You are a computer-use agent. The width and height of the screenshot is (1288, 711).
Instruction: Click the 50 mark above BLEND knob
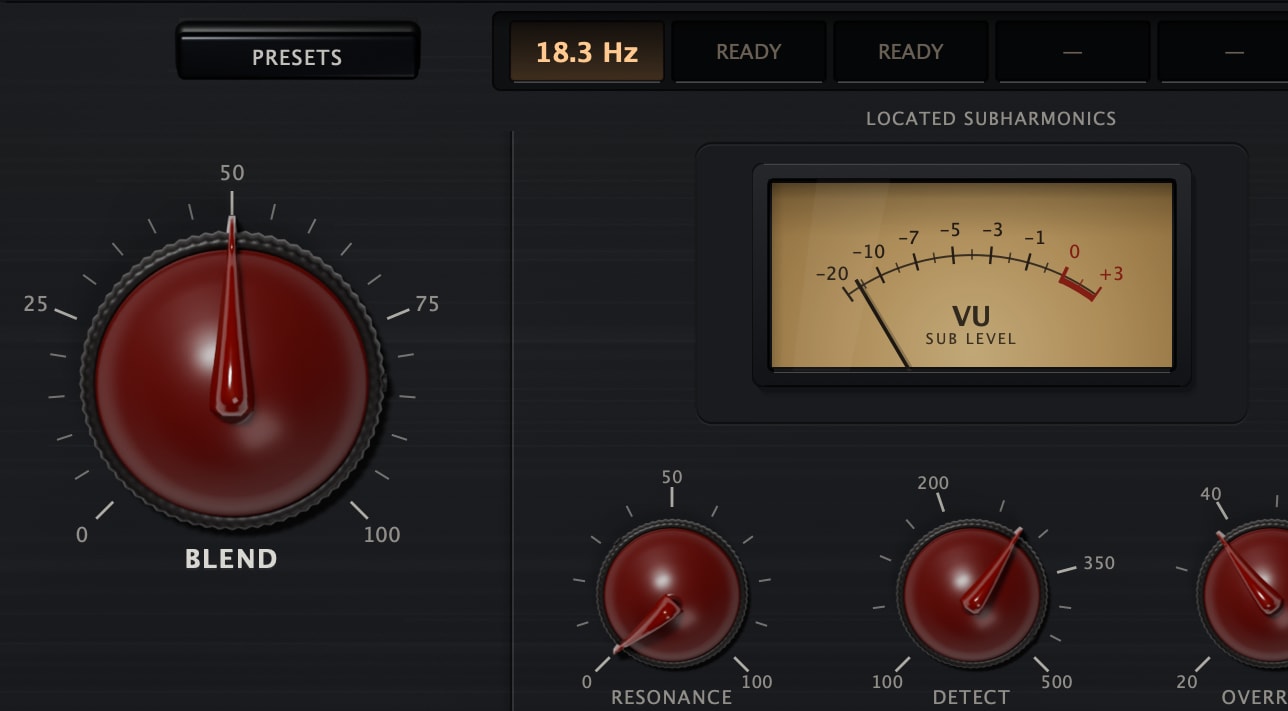[x=232, y=173]
